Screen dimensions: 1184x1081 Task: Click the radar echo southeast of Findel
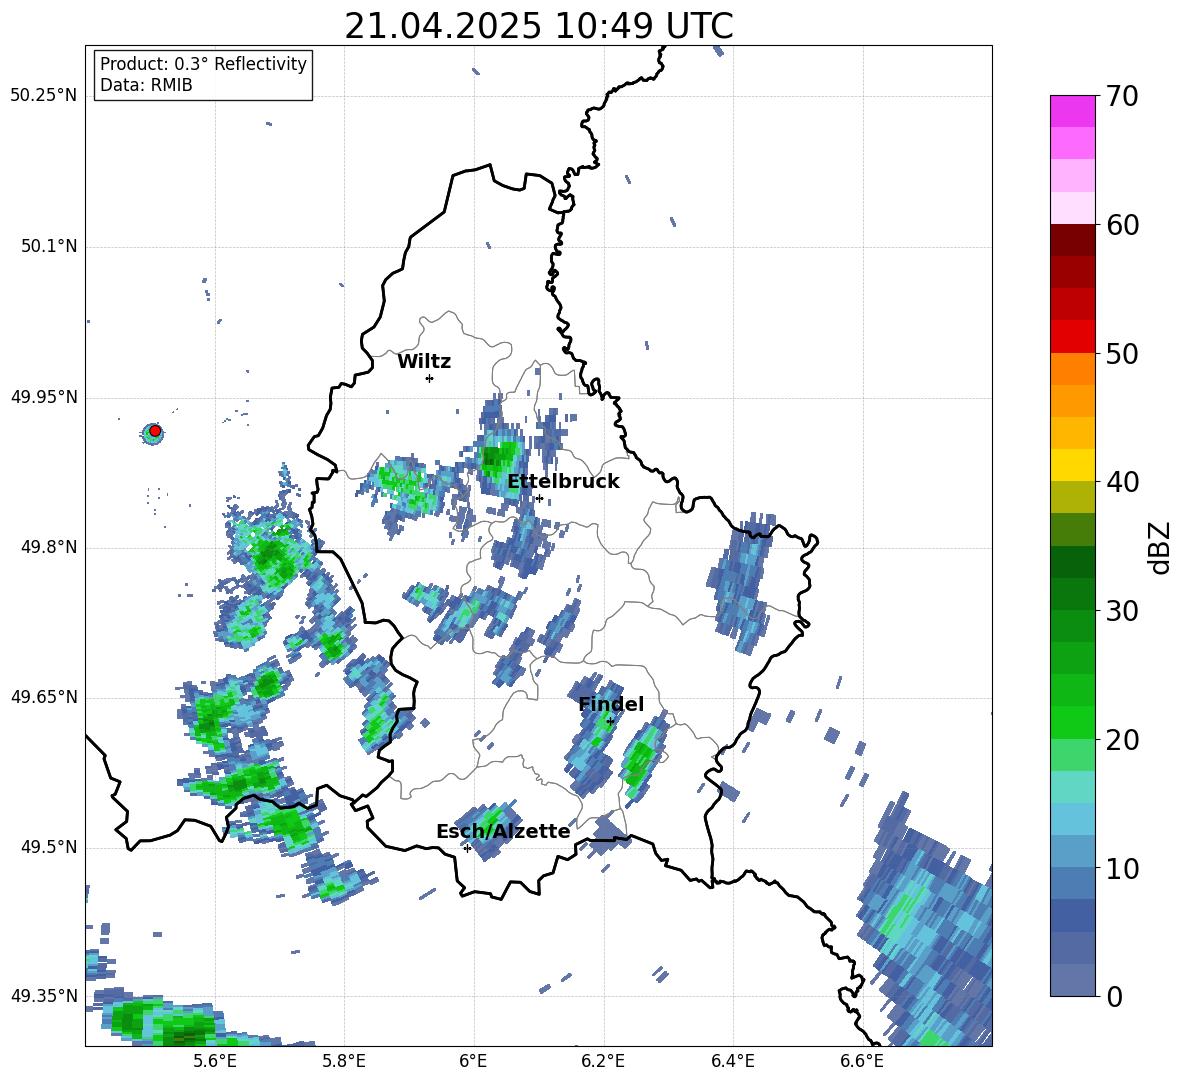(643, 756)
